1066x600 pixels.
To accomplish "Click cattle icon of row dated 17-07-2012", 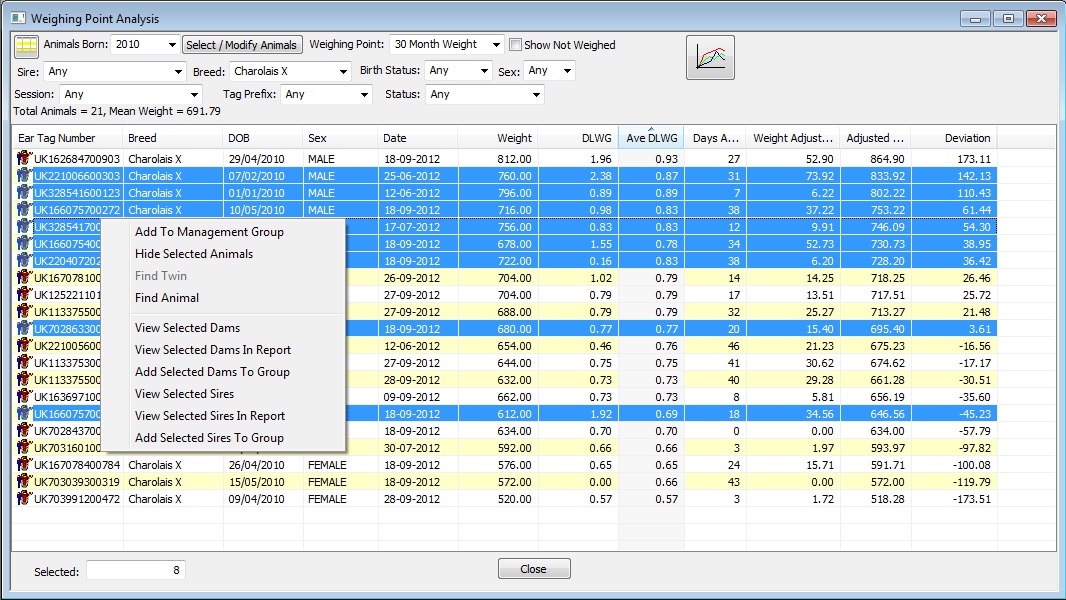I will tap(24, 226).
